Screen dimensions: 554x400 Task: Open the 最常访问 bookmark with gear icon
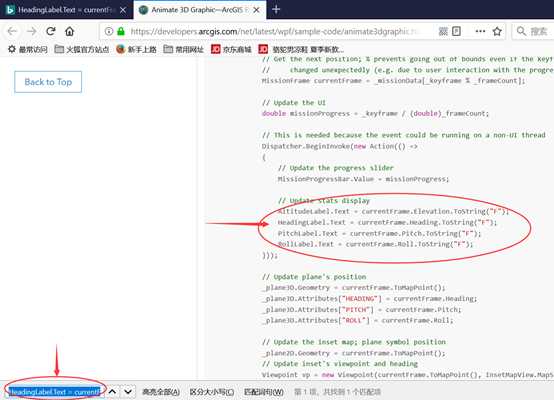click(x=28, y=49)
